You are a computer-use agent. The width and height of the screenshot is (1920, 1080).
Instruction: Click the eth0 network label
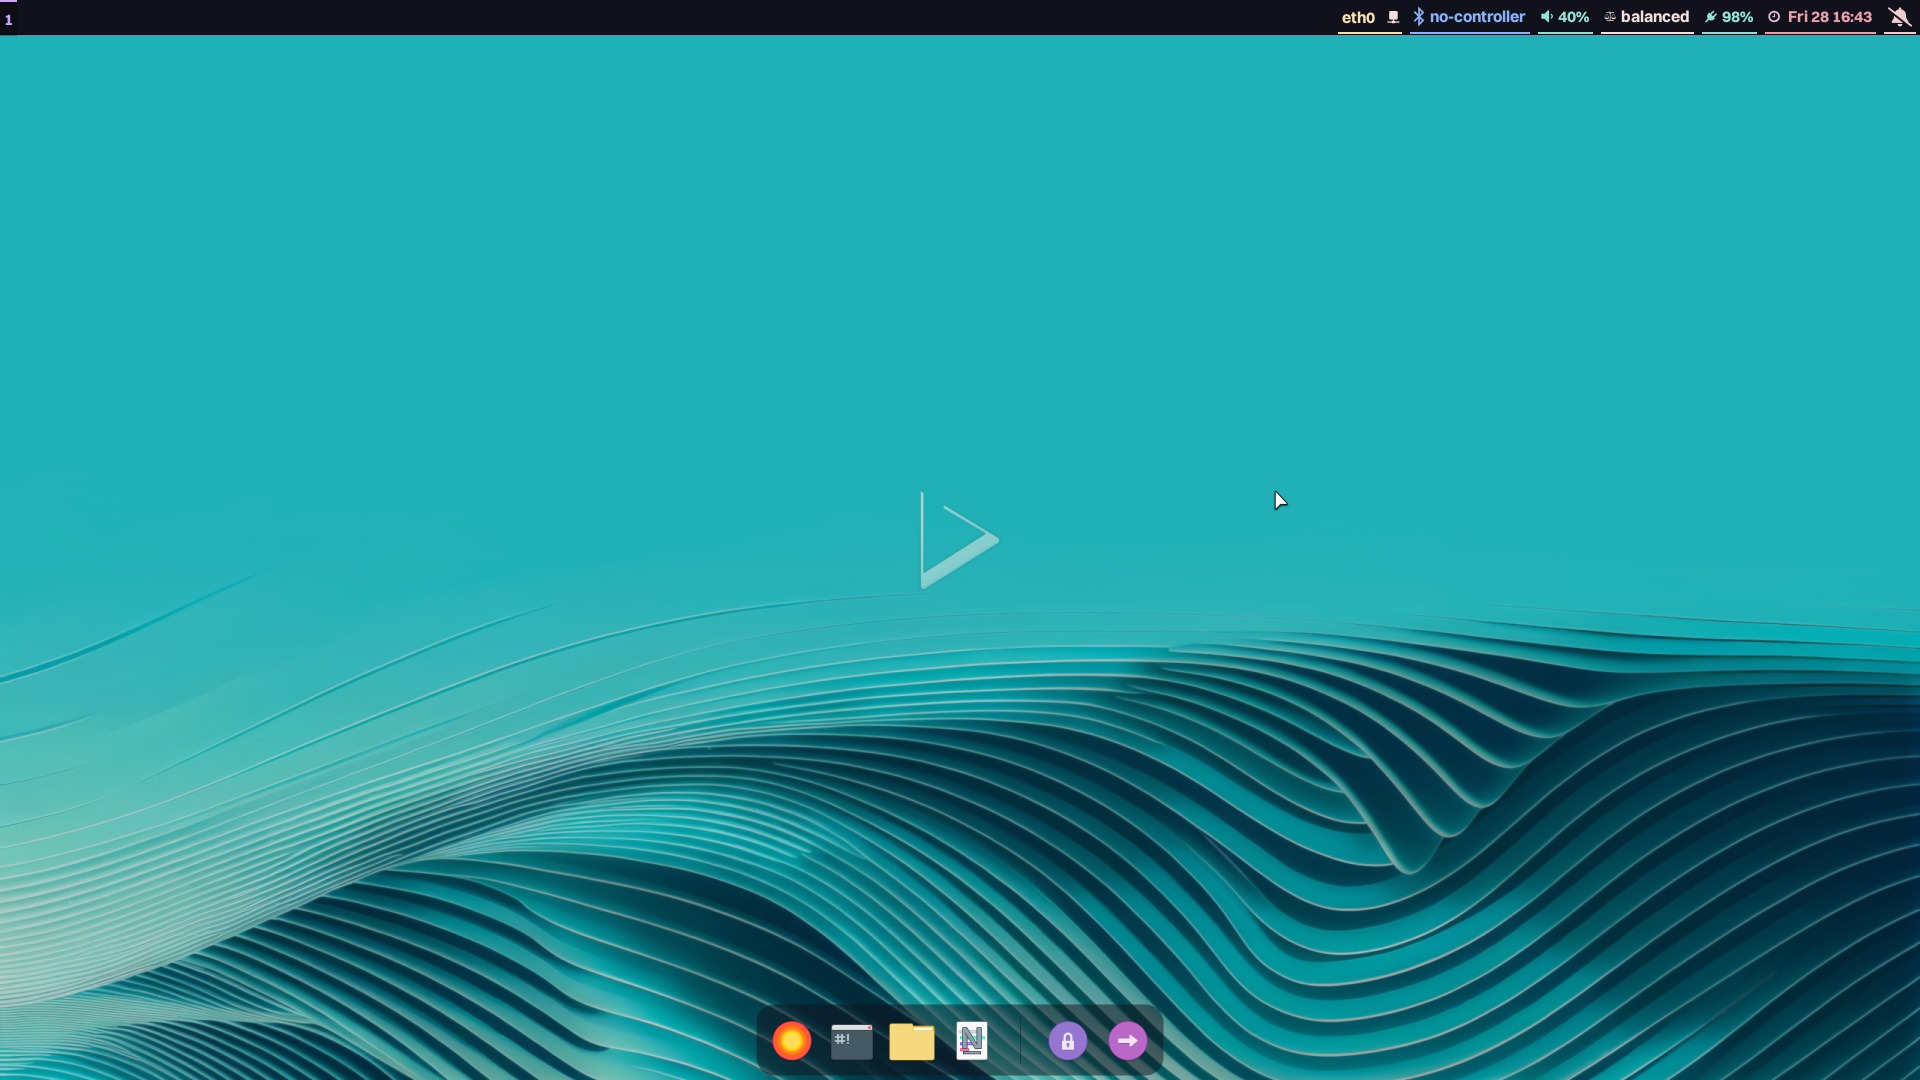(1358, 17)
